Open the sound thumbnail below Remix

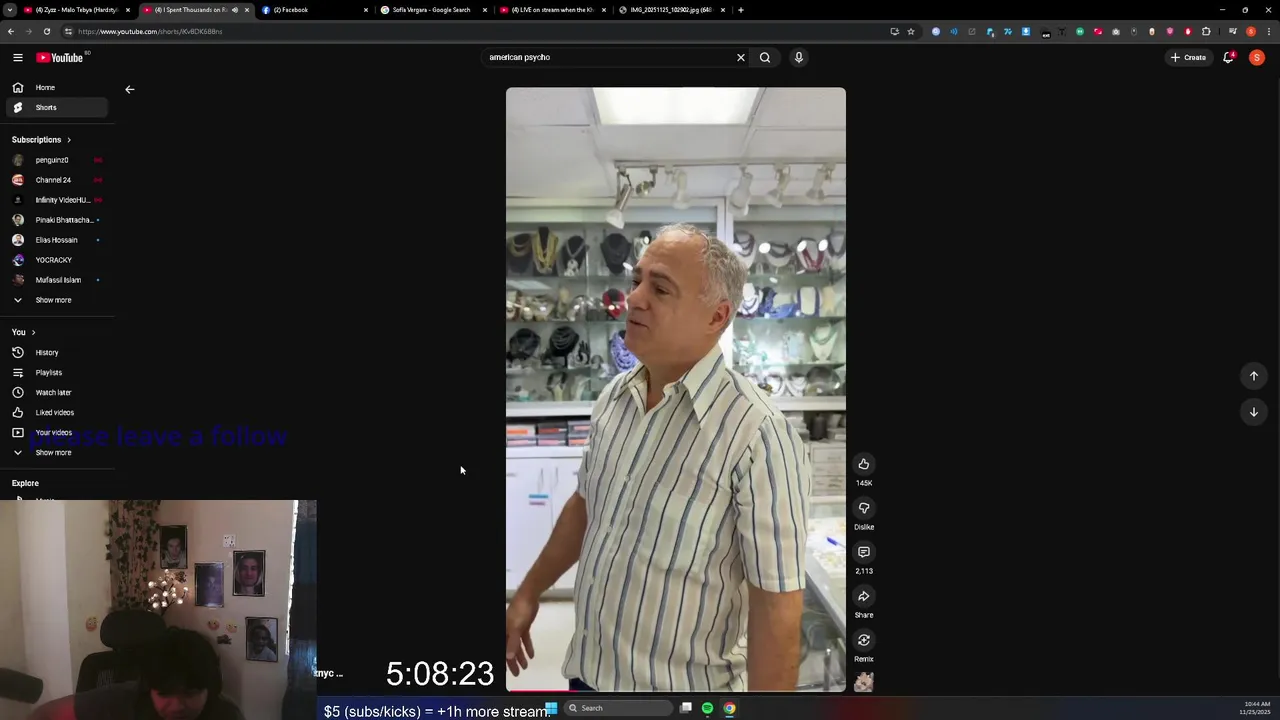pyautogui.click(x=864, y=682)
